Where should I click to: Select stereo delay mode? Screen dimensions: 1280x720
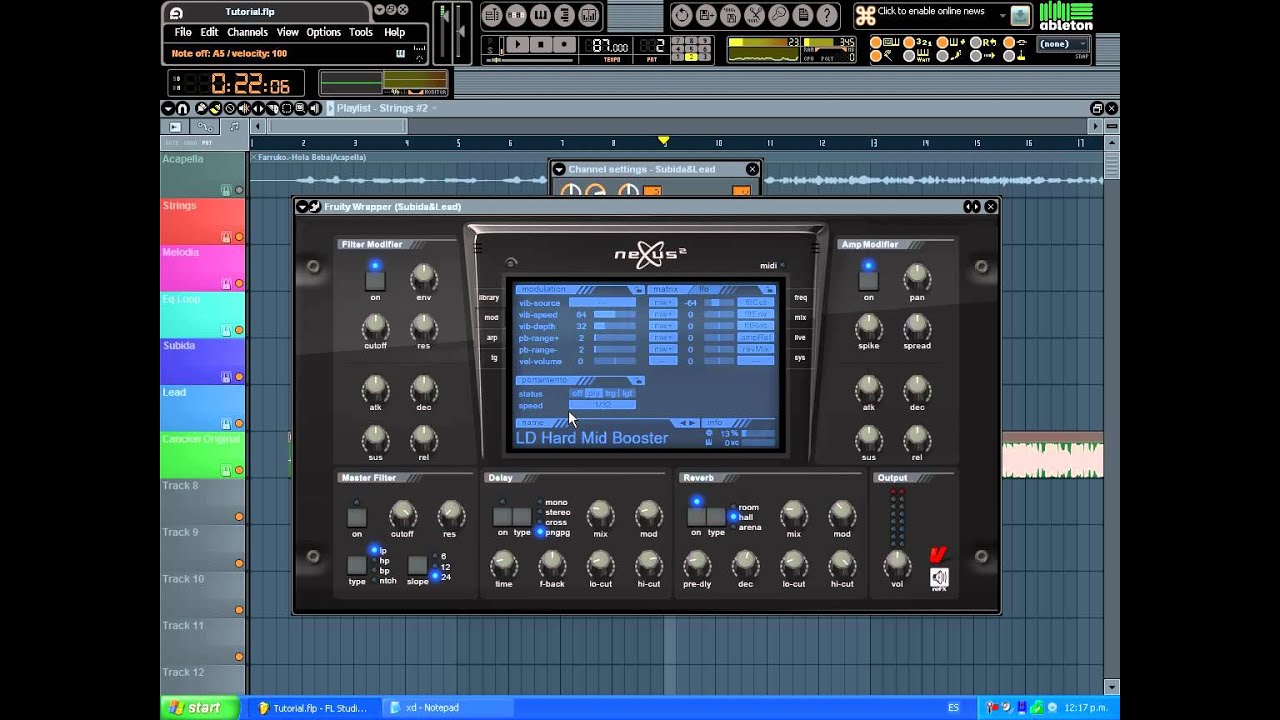(x=554, y=512)
